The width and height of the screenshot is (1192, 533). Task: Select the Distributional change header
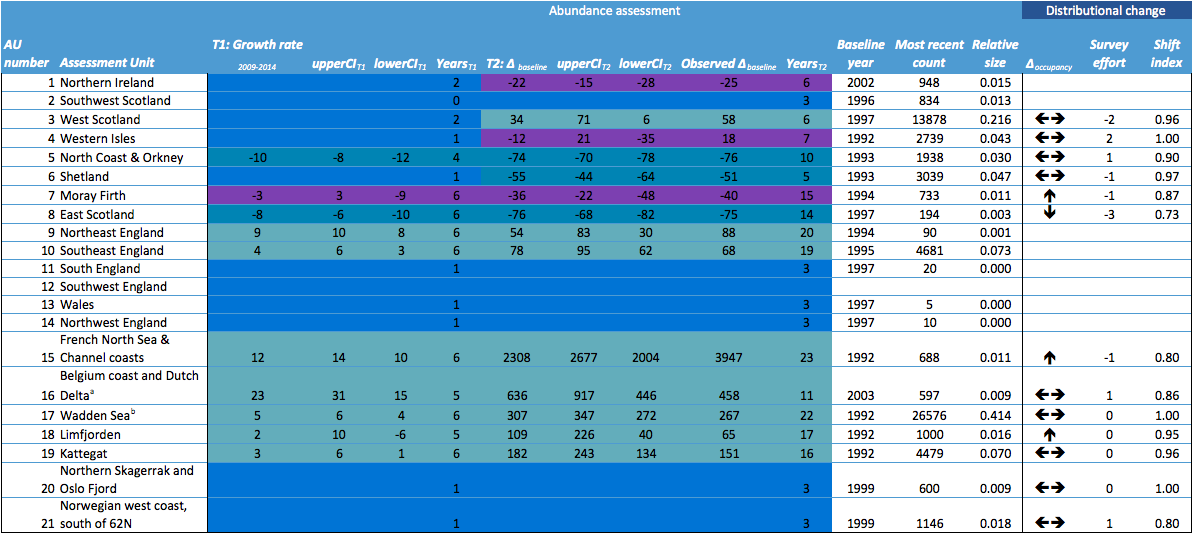[x=1105, y=11]
